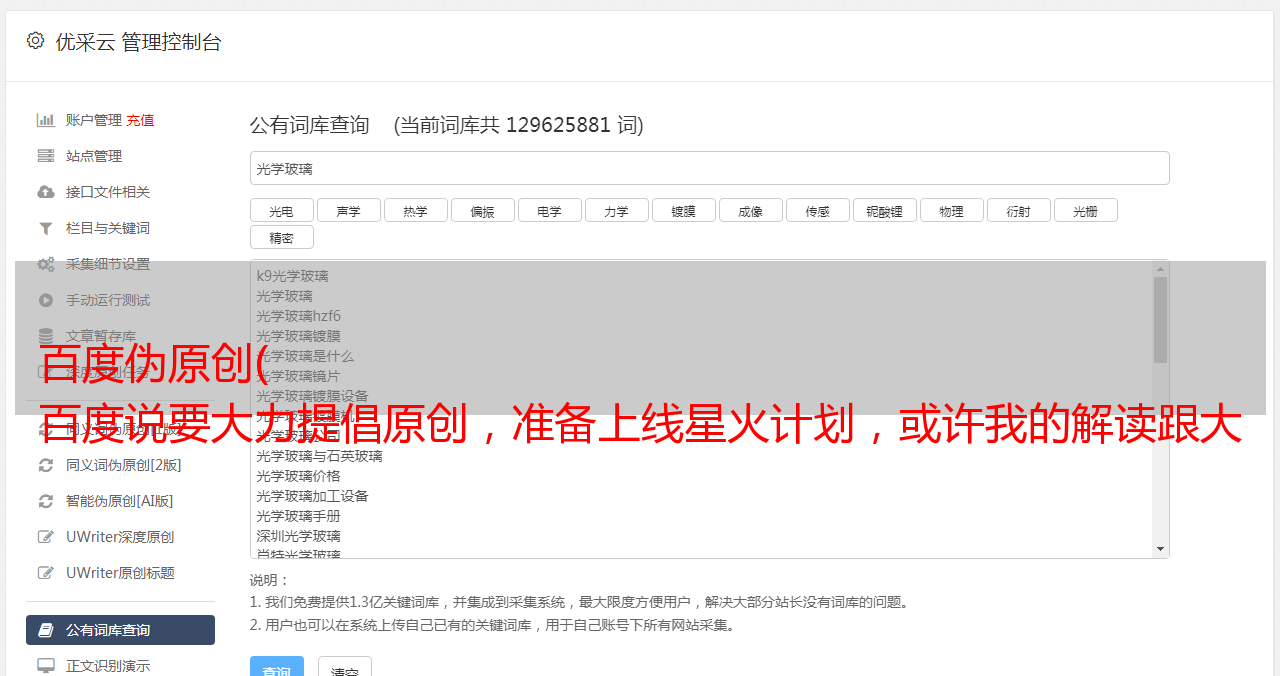Select 光学玻璃价格 in the results list

pos(298,476)
